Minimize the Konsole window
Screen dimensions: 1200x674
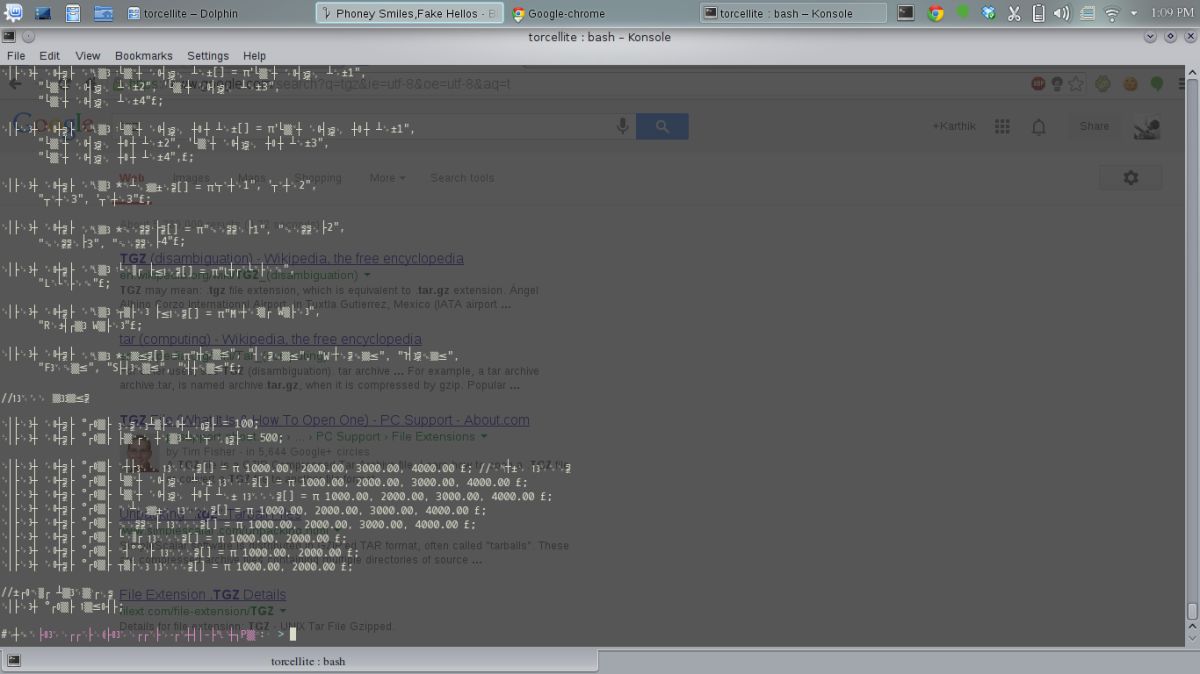[1150, 36]
